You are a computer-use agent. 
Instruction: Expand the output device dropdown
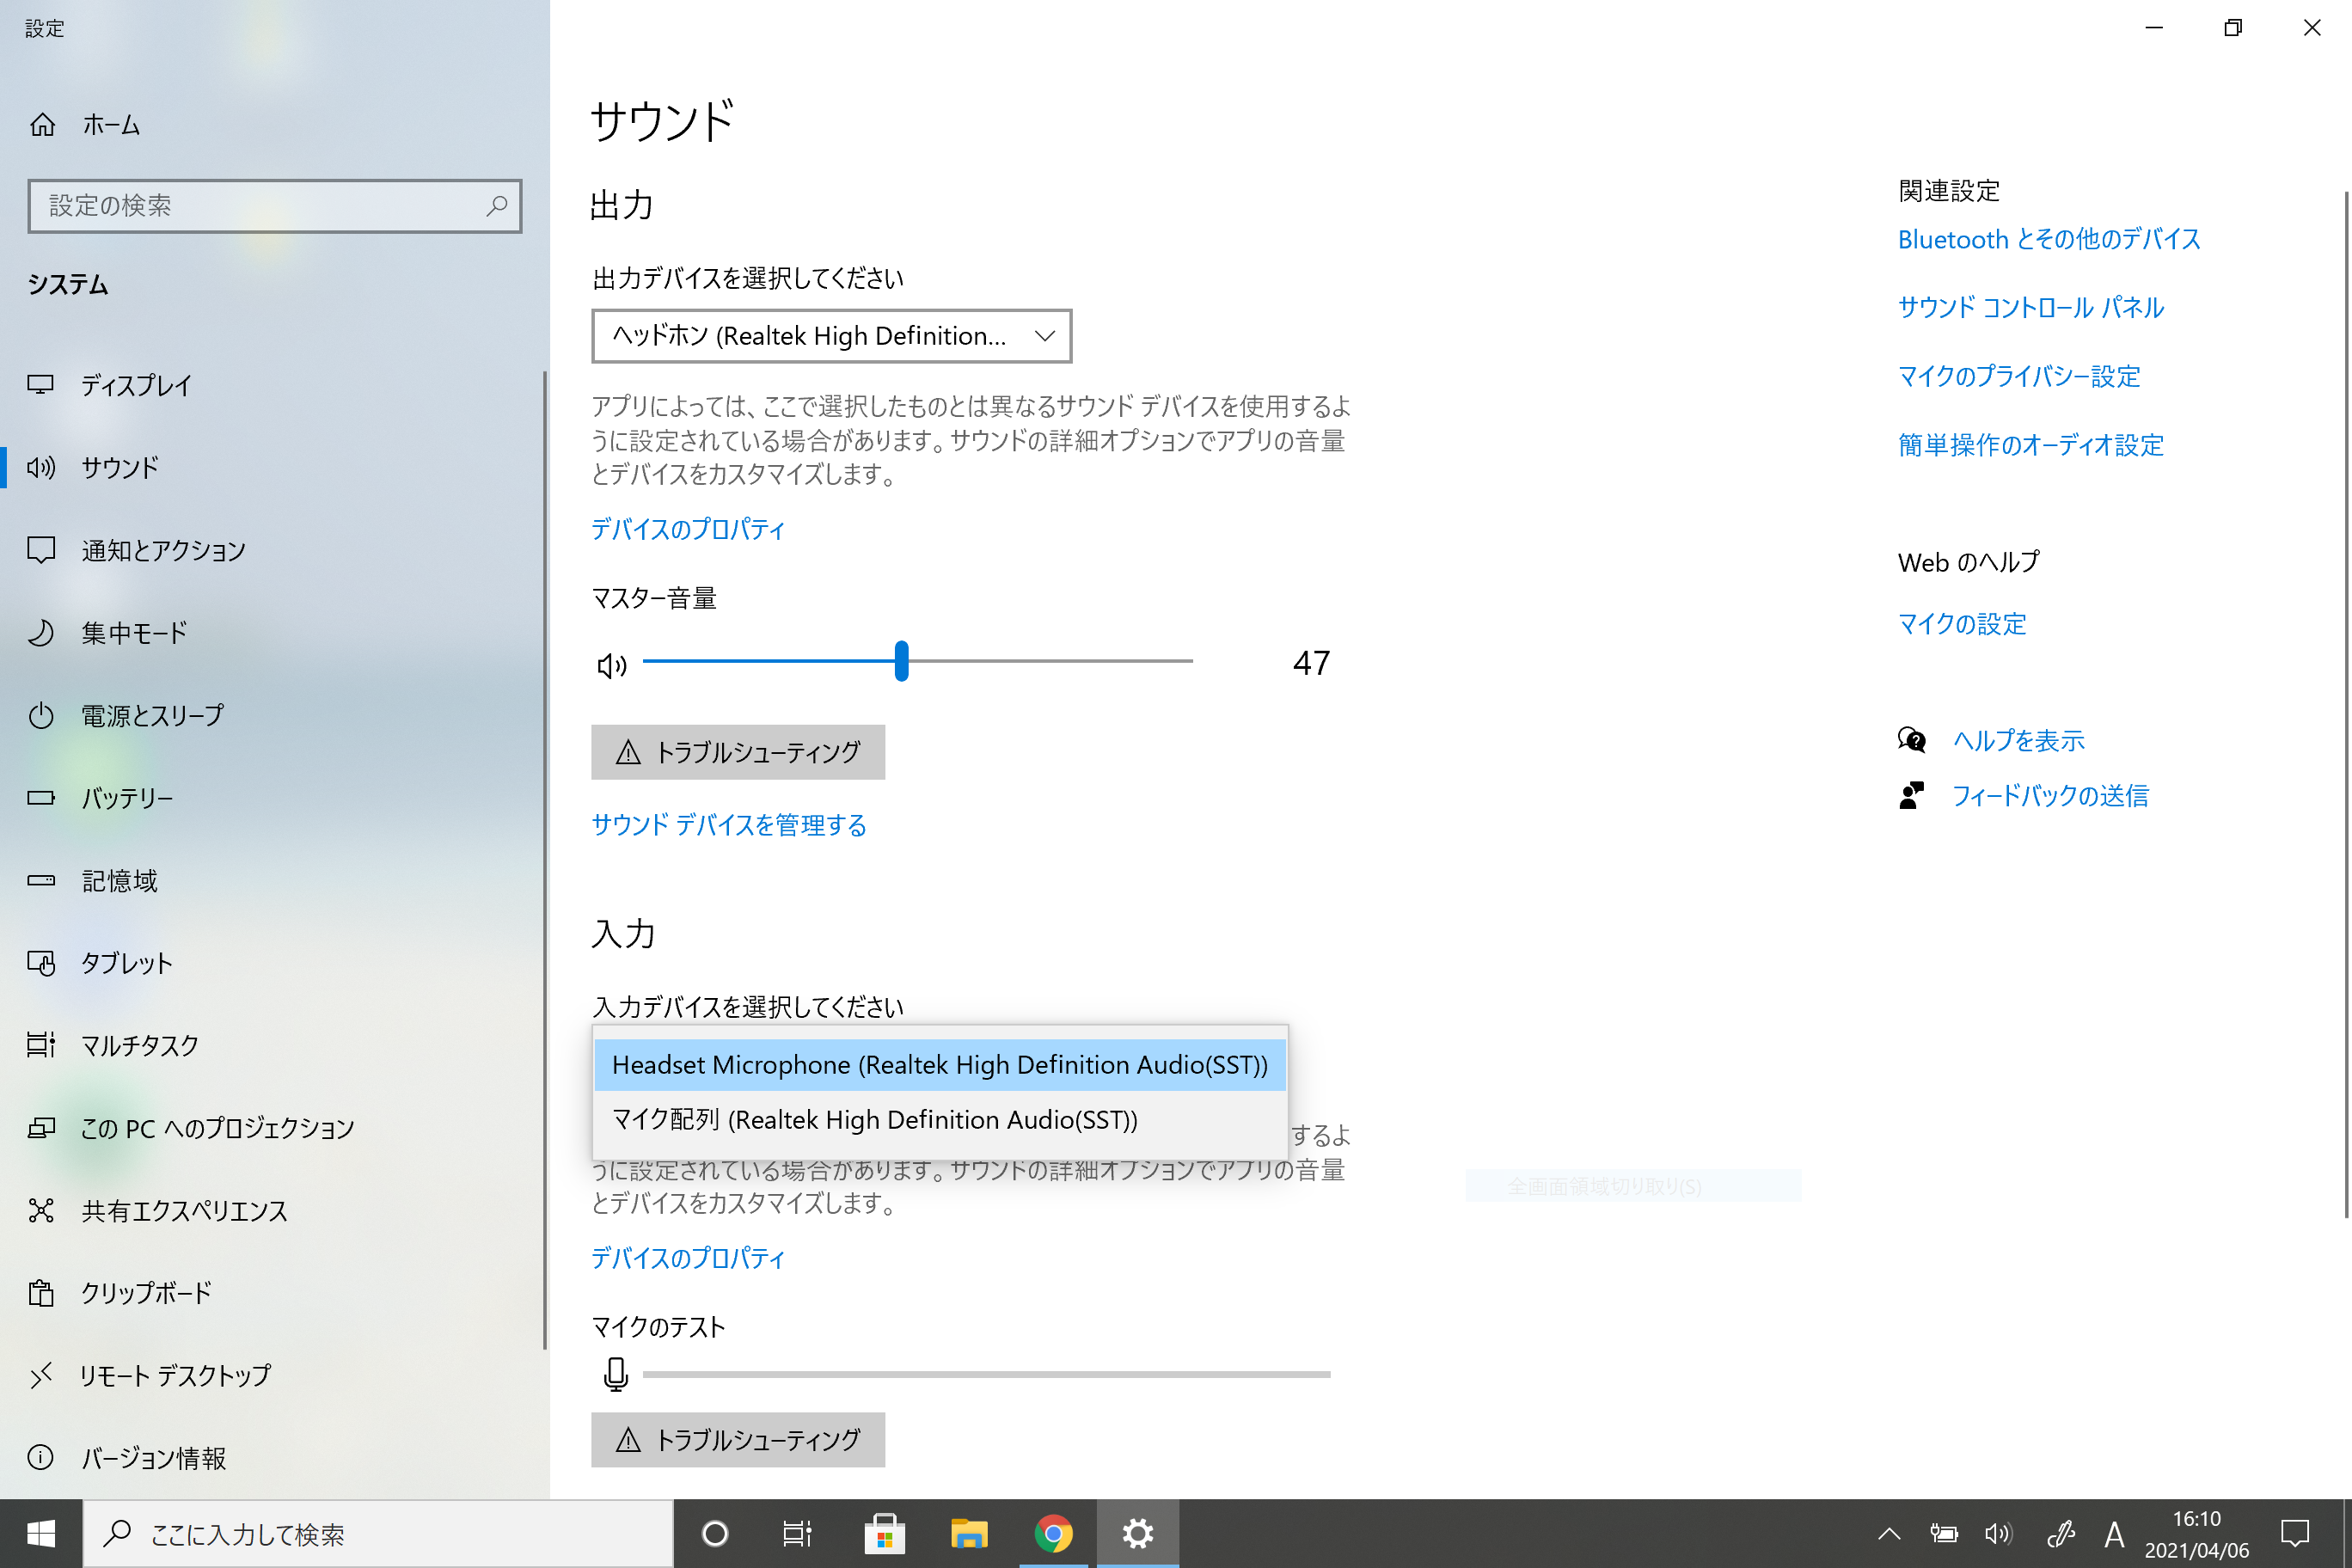(x=831, y=336)
